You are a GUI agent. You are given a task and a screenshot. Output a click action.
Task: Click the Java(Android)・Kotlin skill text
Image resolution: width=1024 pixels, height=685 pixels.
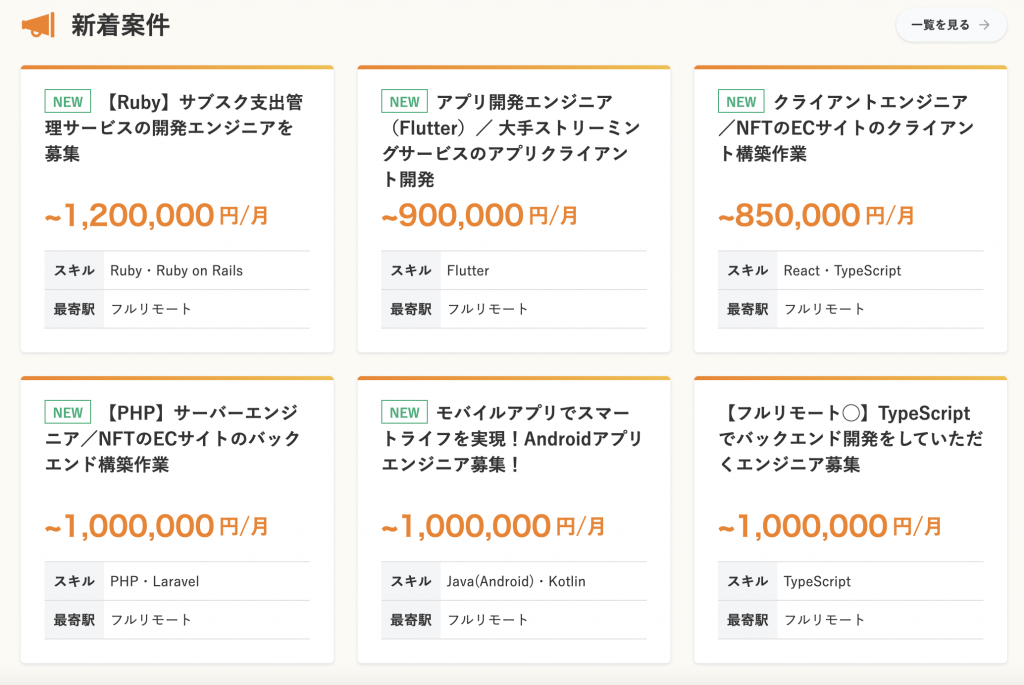516,582
